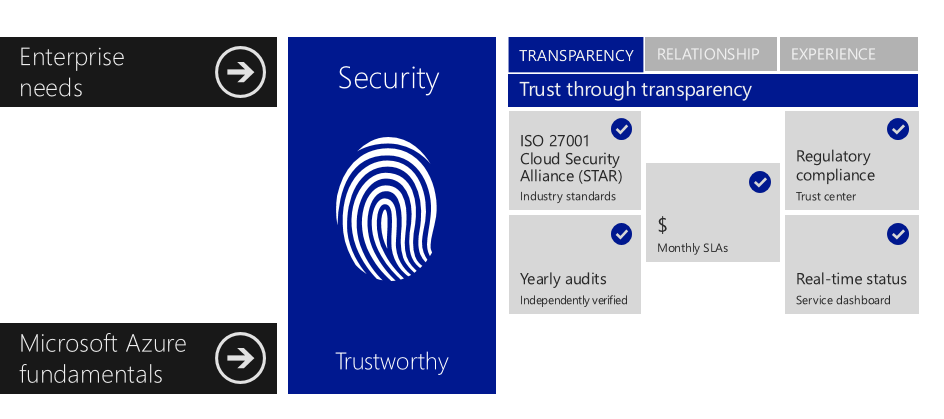
Task: Open the EXPERIENCE tab
Action: tap(848, 54)
